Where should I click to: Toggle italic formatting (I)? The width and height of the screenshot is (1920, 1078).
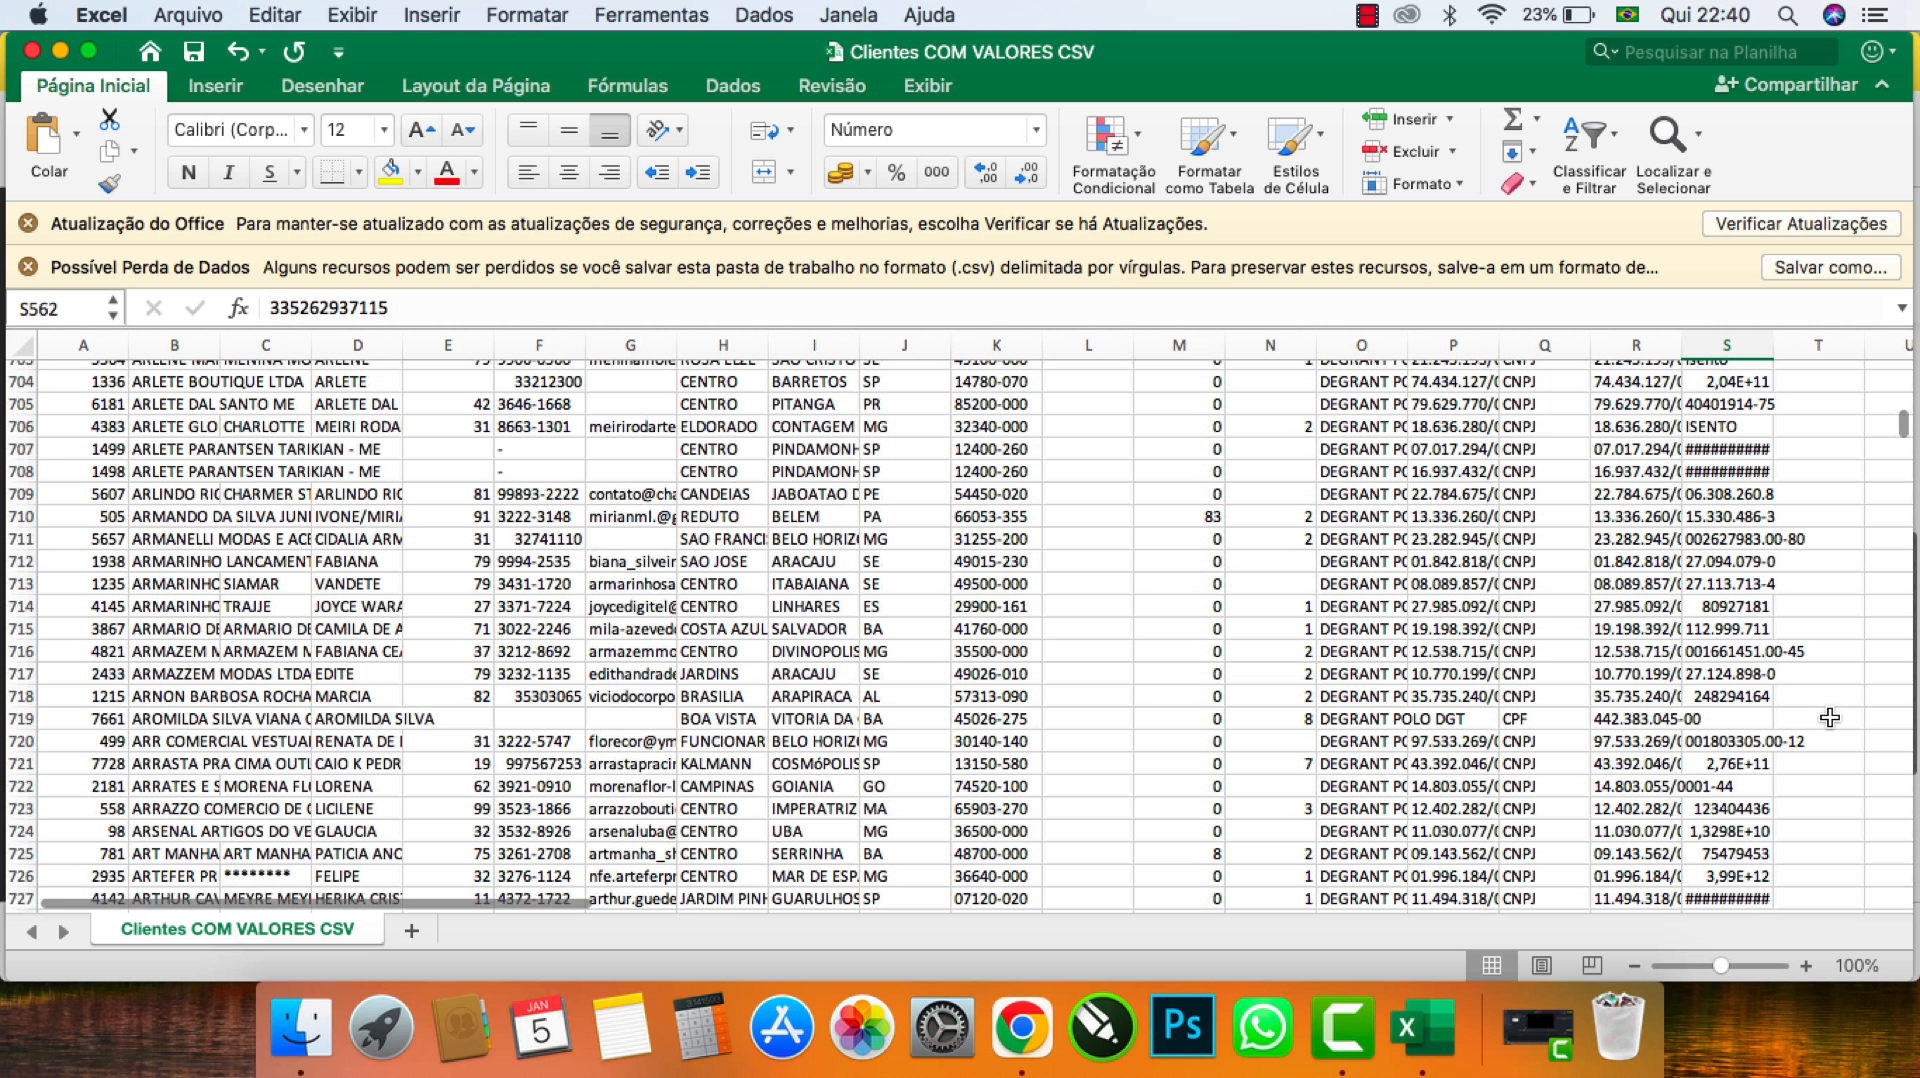[228, 173]
